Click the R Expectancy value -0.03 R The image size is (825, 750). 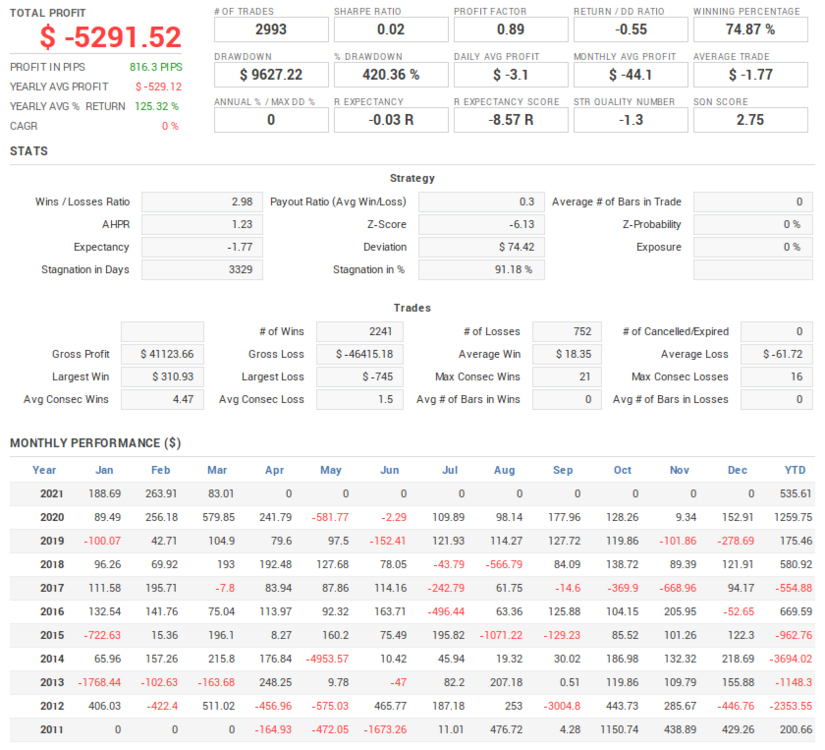(x=391, y=120)
